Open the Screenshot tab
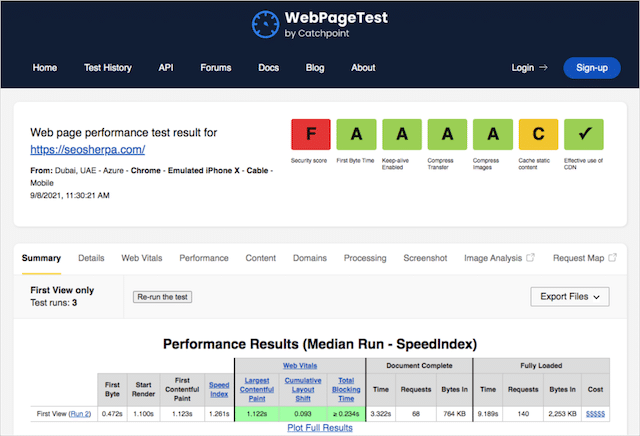The width and height of the screenshot is (640, 436). click(x=425, y=258)
